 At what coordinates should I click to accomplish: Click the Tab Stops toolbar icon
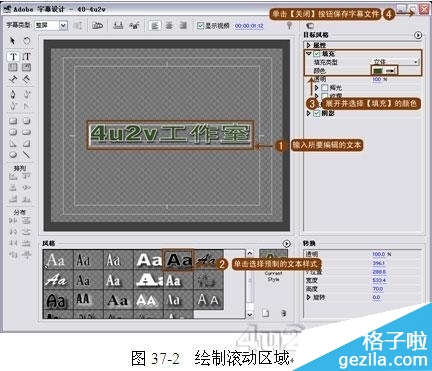(x=118, y=25)
